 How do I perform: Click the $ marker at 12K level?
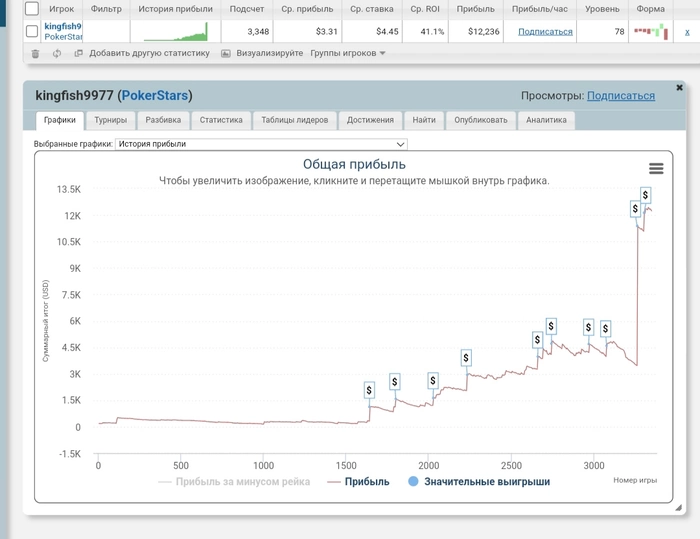click(x=635, y=209)
